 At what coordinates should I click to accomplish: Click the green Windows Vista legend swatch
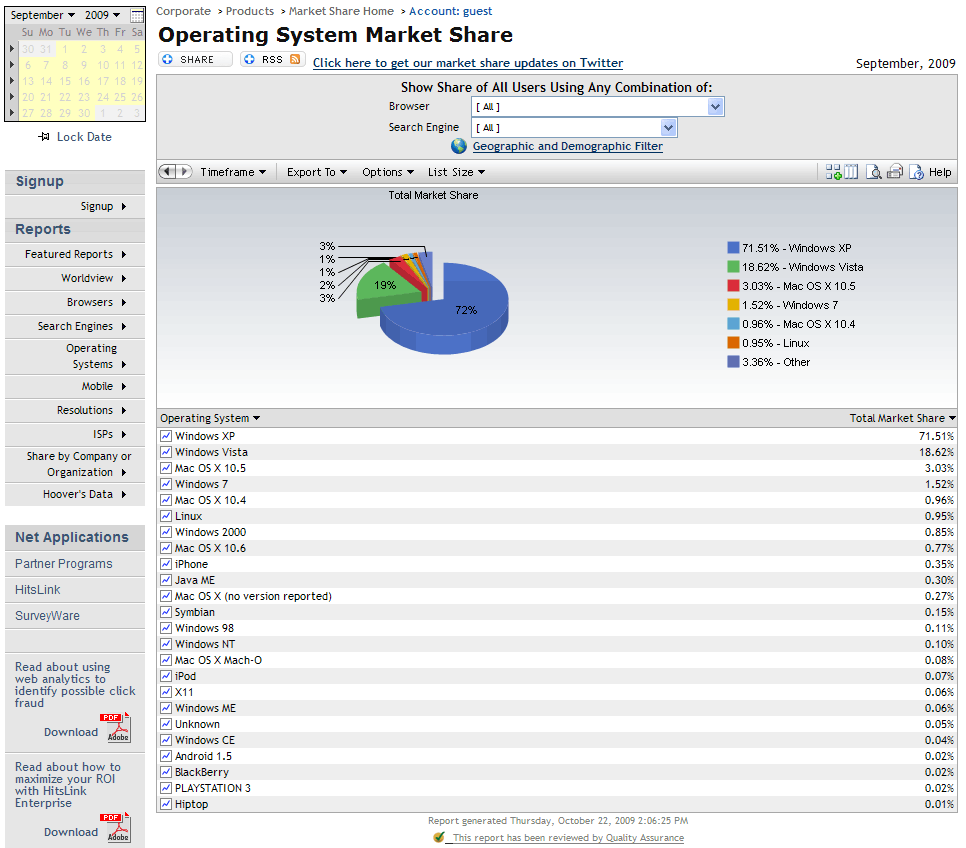[x=733, y=267]
